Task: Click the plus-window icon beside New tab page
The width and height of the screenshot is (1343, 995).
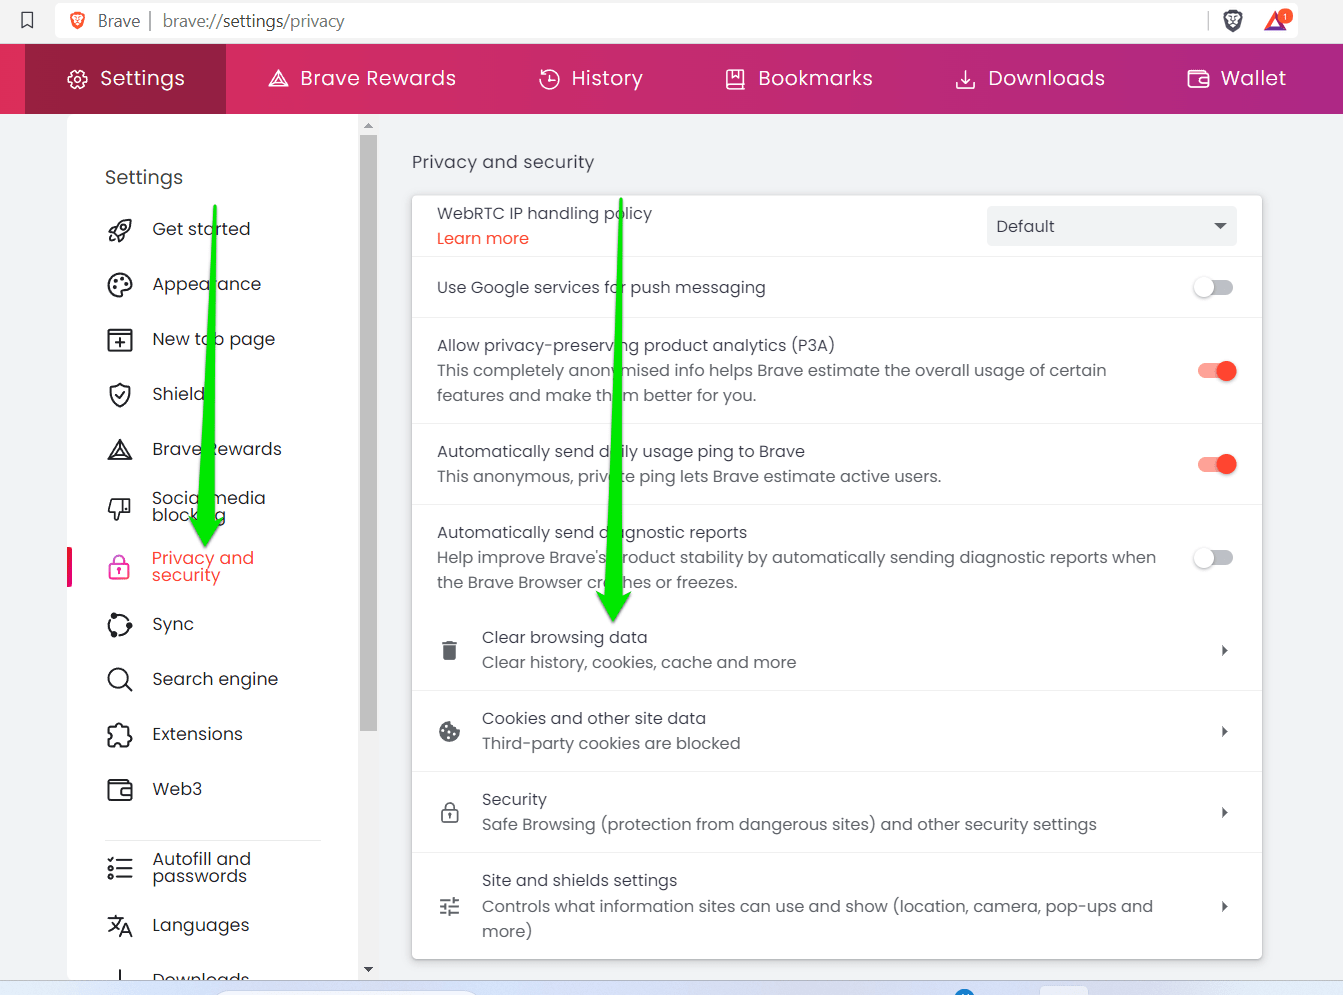Action: (x=120, y=340)
